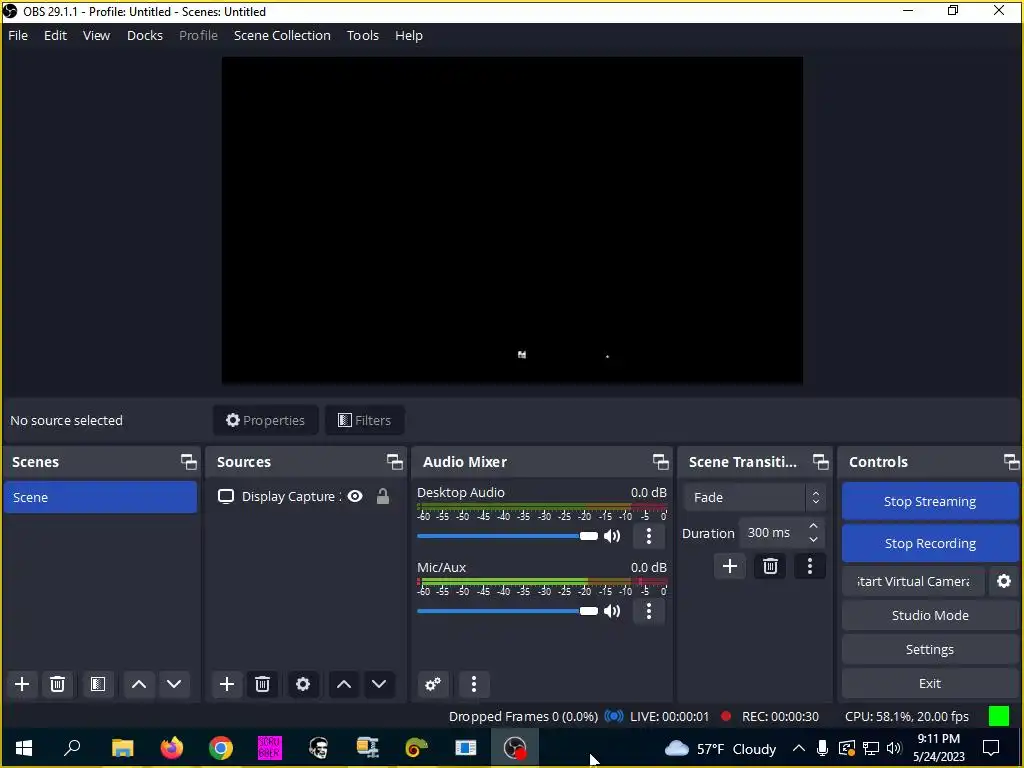Open Desktop Audio three-dot options
This screenshot has height=768, width=1024.
(x=648, y=536)
